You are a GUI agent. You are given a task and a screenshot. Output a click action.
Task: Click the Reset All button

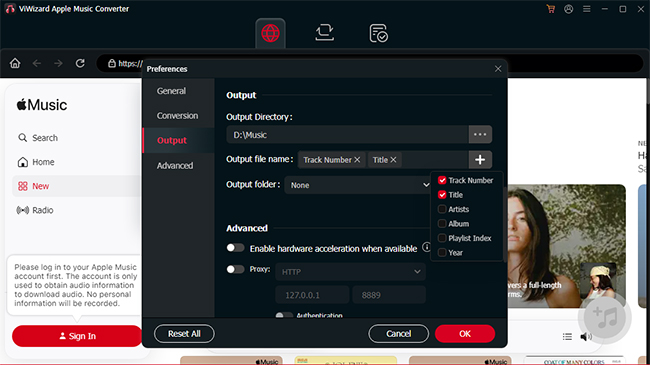pos(184,333)
